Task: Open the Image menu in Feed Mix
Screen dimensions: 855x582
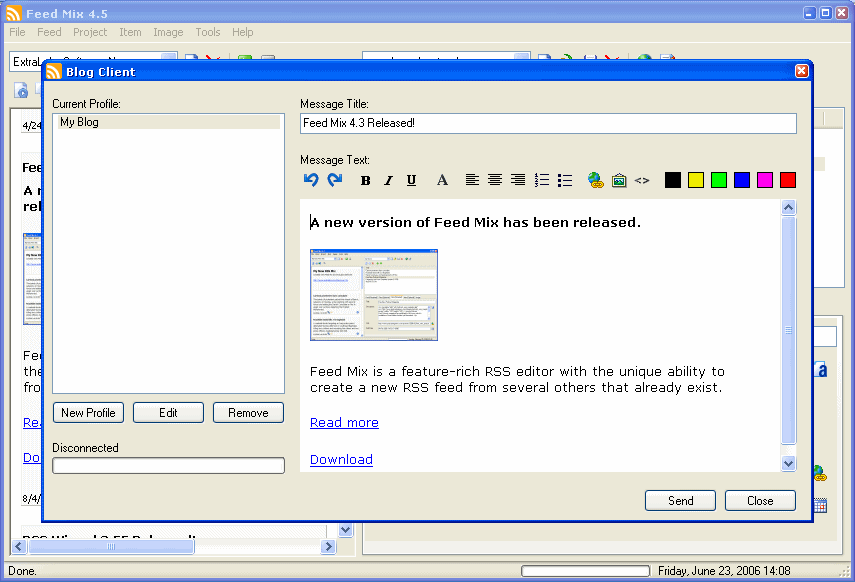Action: (168, 32)
